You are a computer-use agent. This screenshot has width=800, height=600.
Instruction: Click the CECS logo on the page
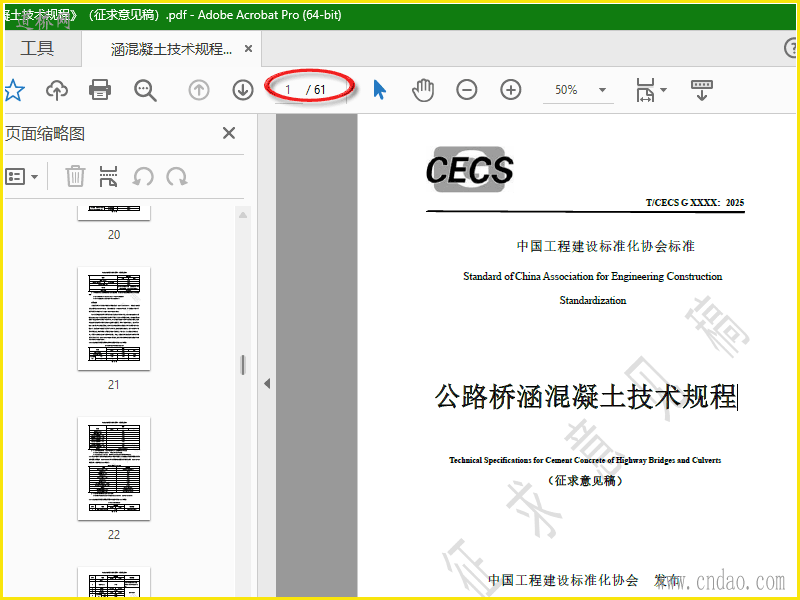click(x=469, y=169)
